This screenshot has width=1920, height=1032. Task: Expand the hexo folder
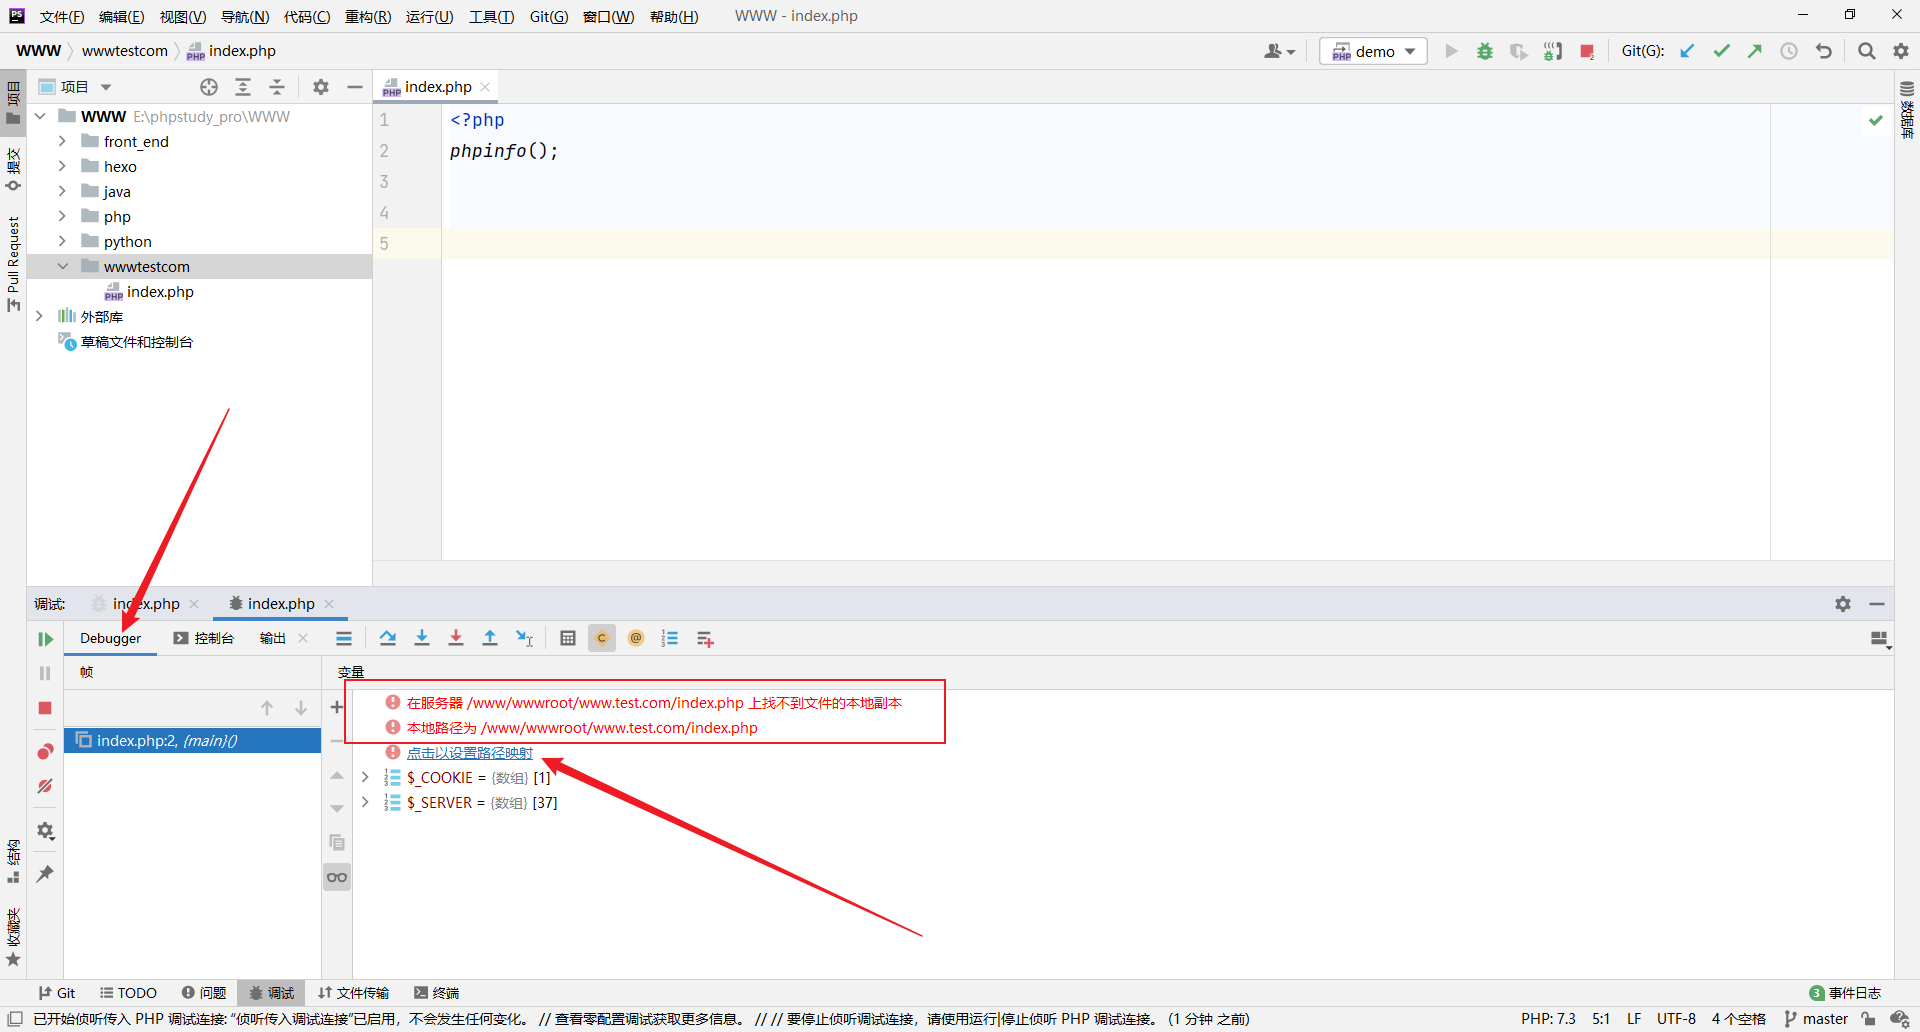62,166
